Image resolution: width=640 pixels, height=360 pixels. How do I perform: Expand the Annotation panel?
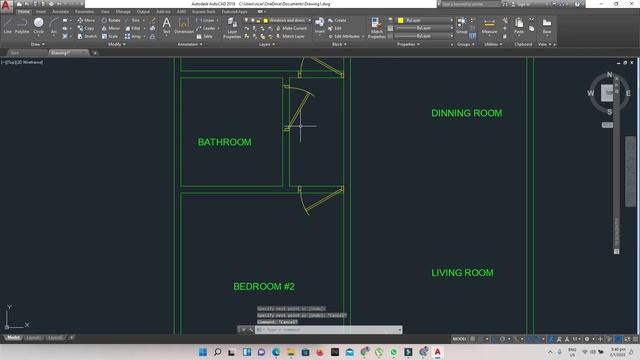190,44
